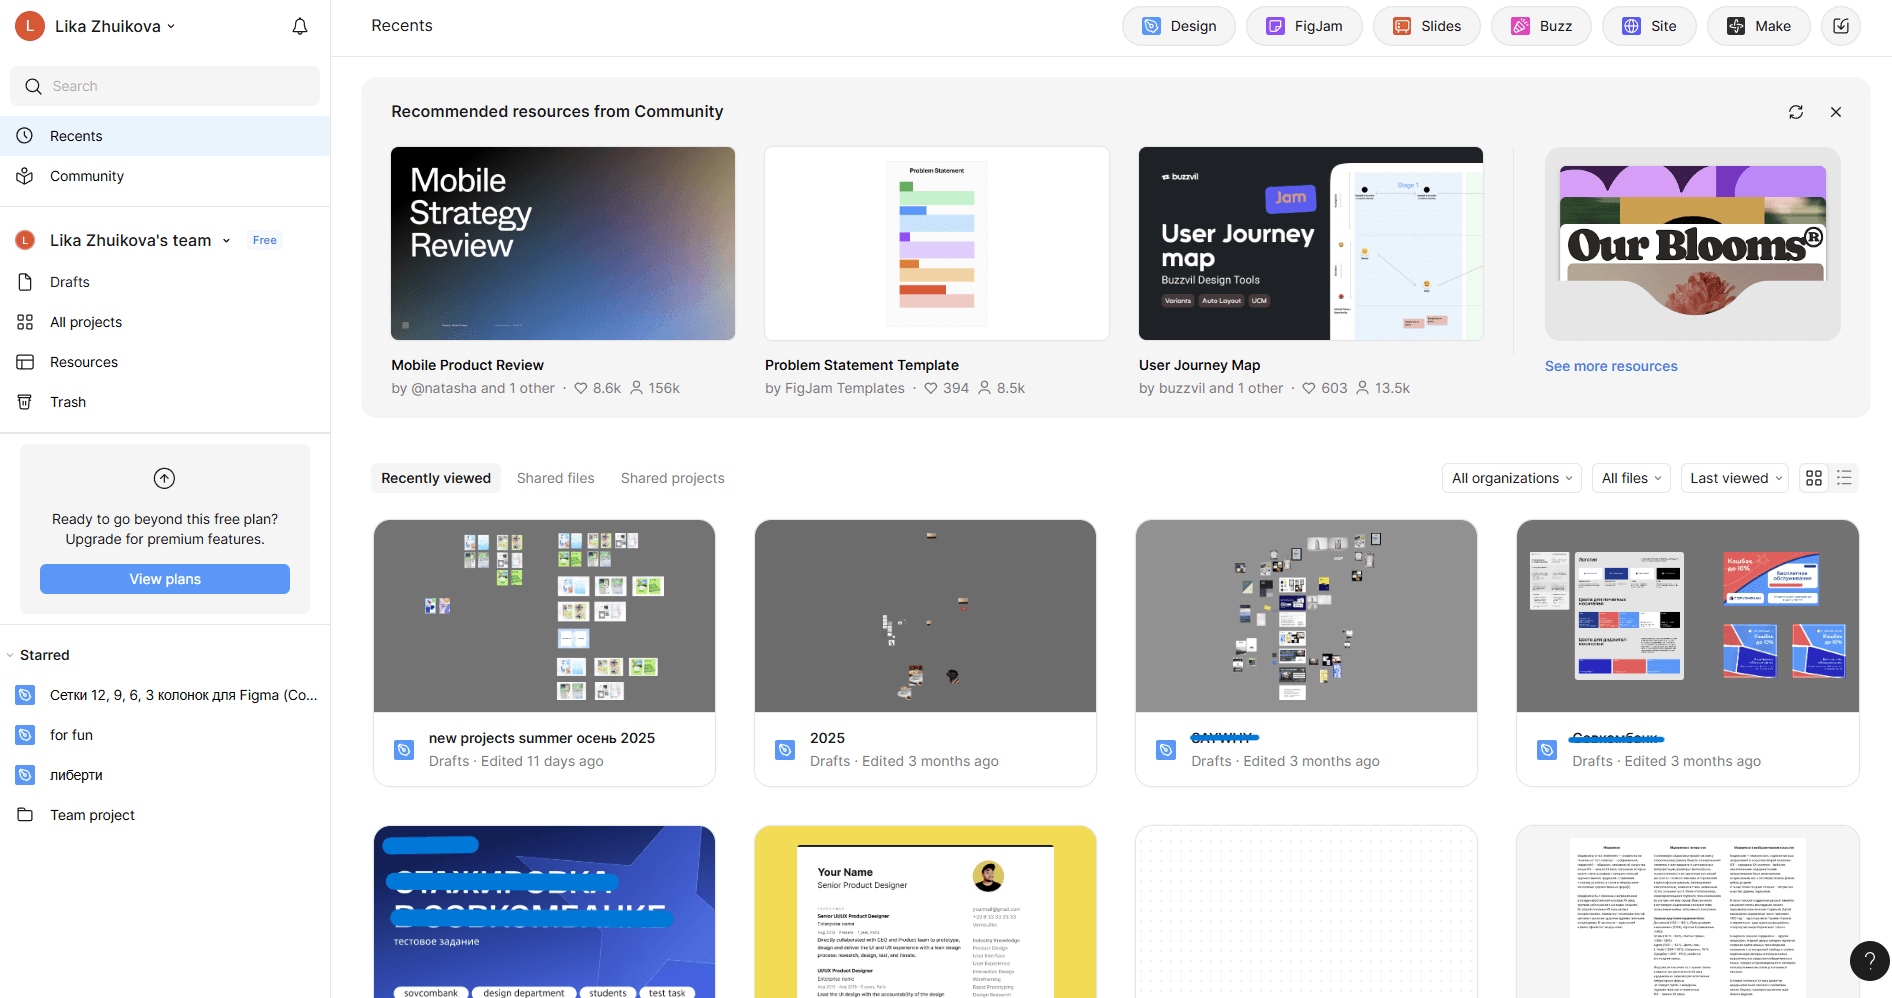Image resolution: width=1892 pixels, height=998 pixels.
Task: Collapse the Starred section
Action: click(x=11, y=655)
